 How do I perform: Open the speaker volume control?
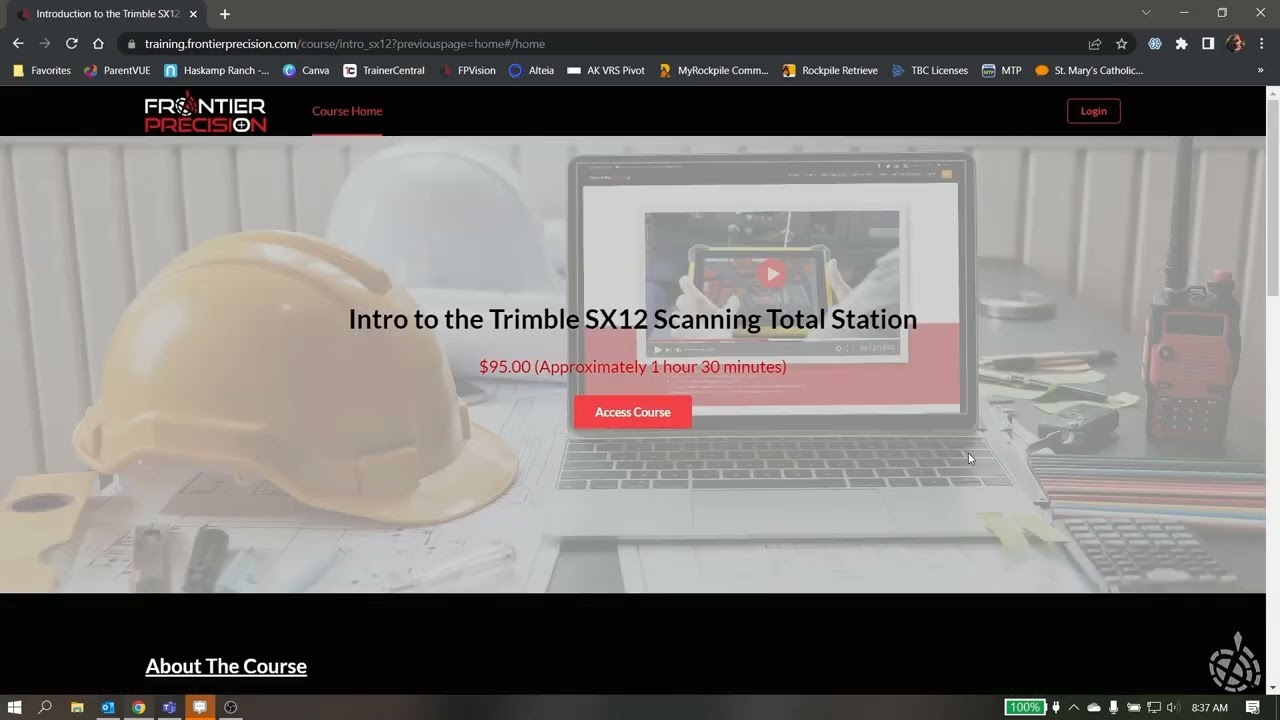(x=1172, y=707)
